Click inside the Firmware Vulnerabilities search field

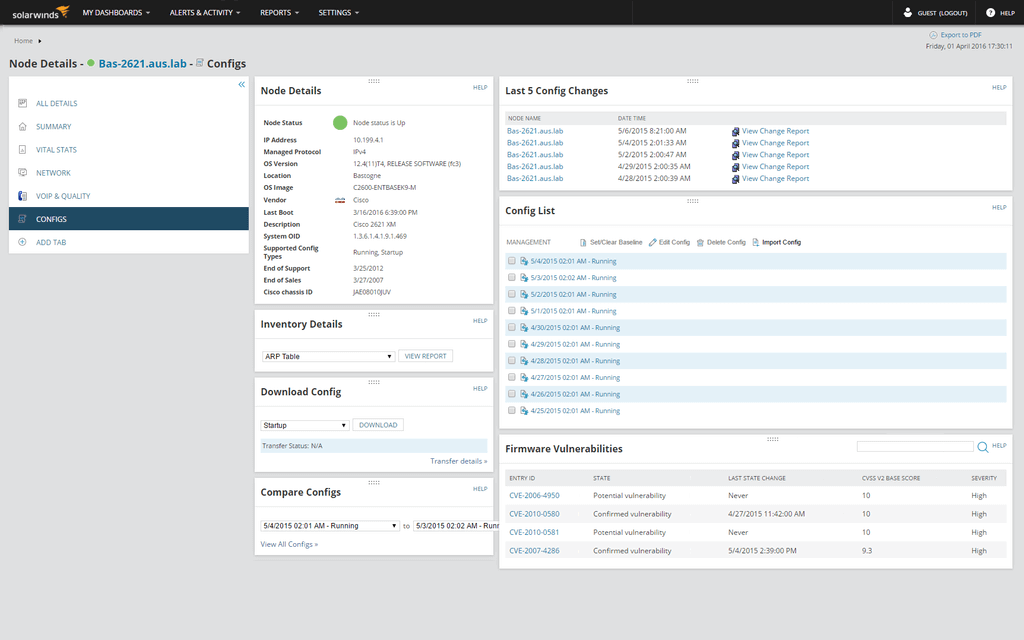[916, 446]
